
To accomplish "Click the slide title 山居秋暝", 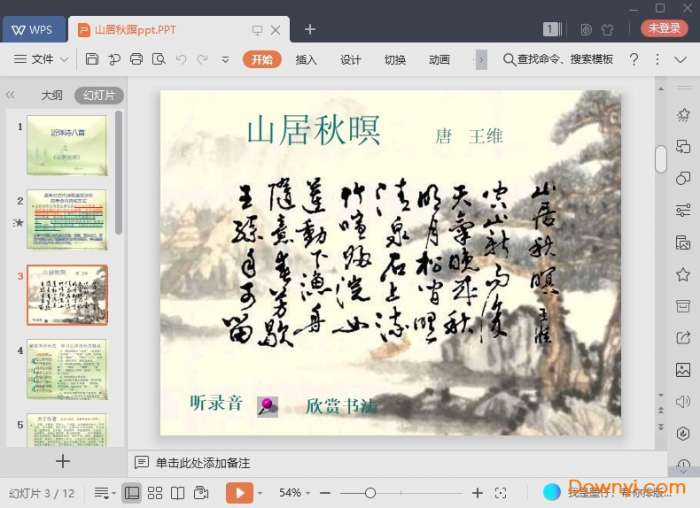I will pos(313,130).
